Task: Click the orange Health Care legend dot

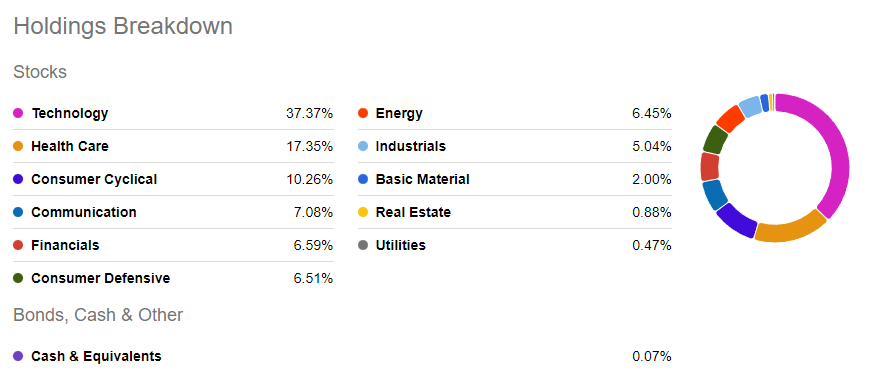Action: 18,146
